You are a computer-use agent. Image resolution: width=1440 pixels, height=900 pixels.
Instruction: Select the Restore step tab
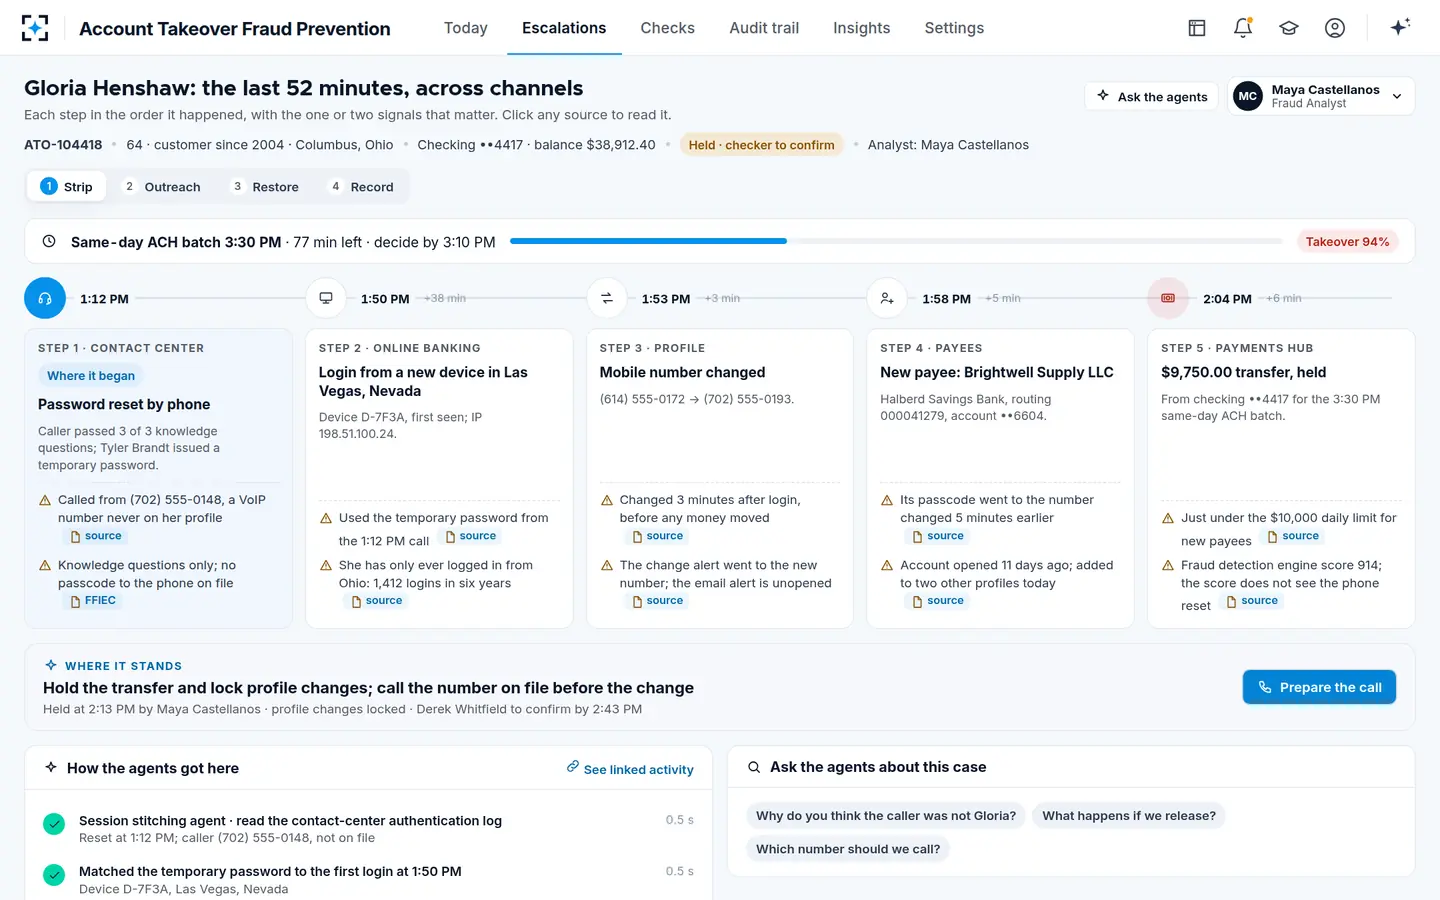tap(265, 187)
